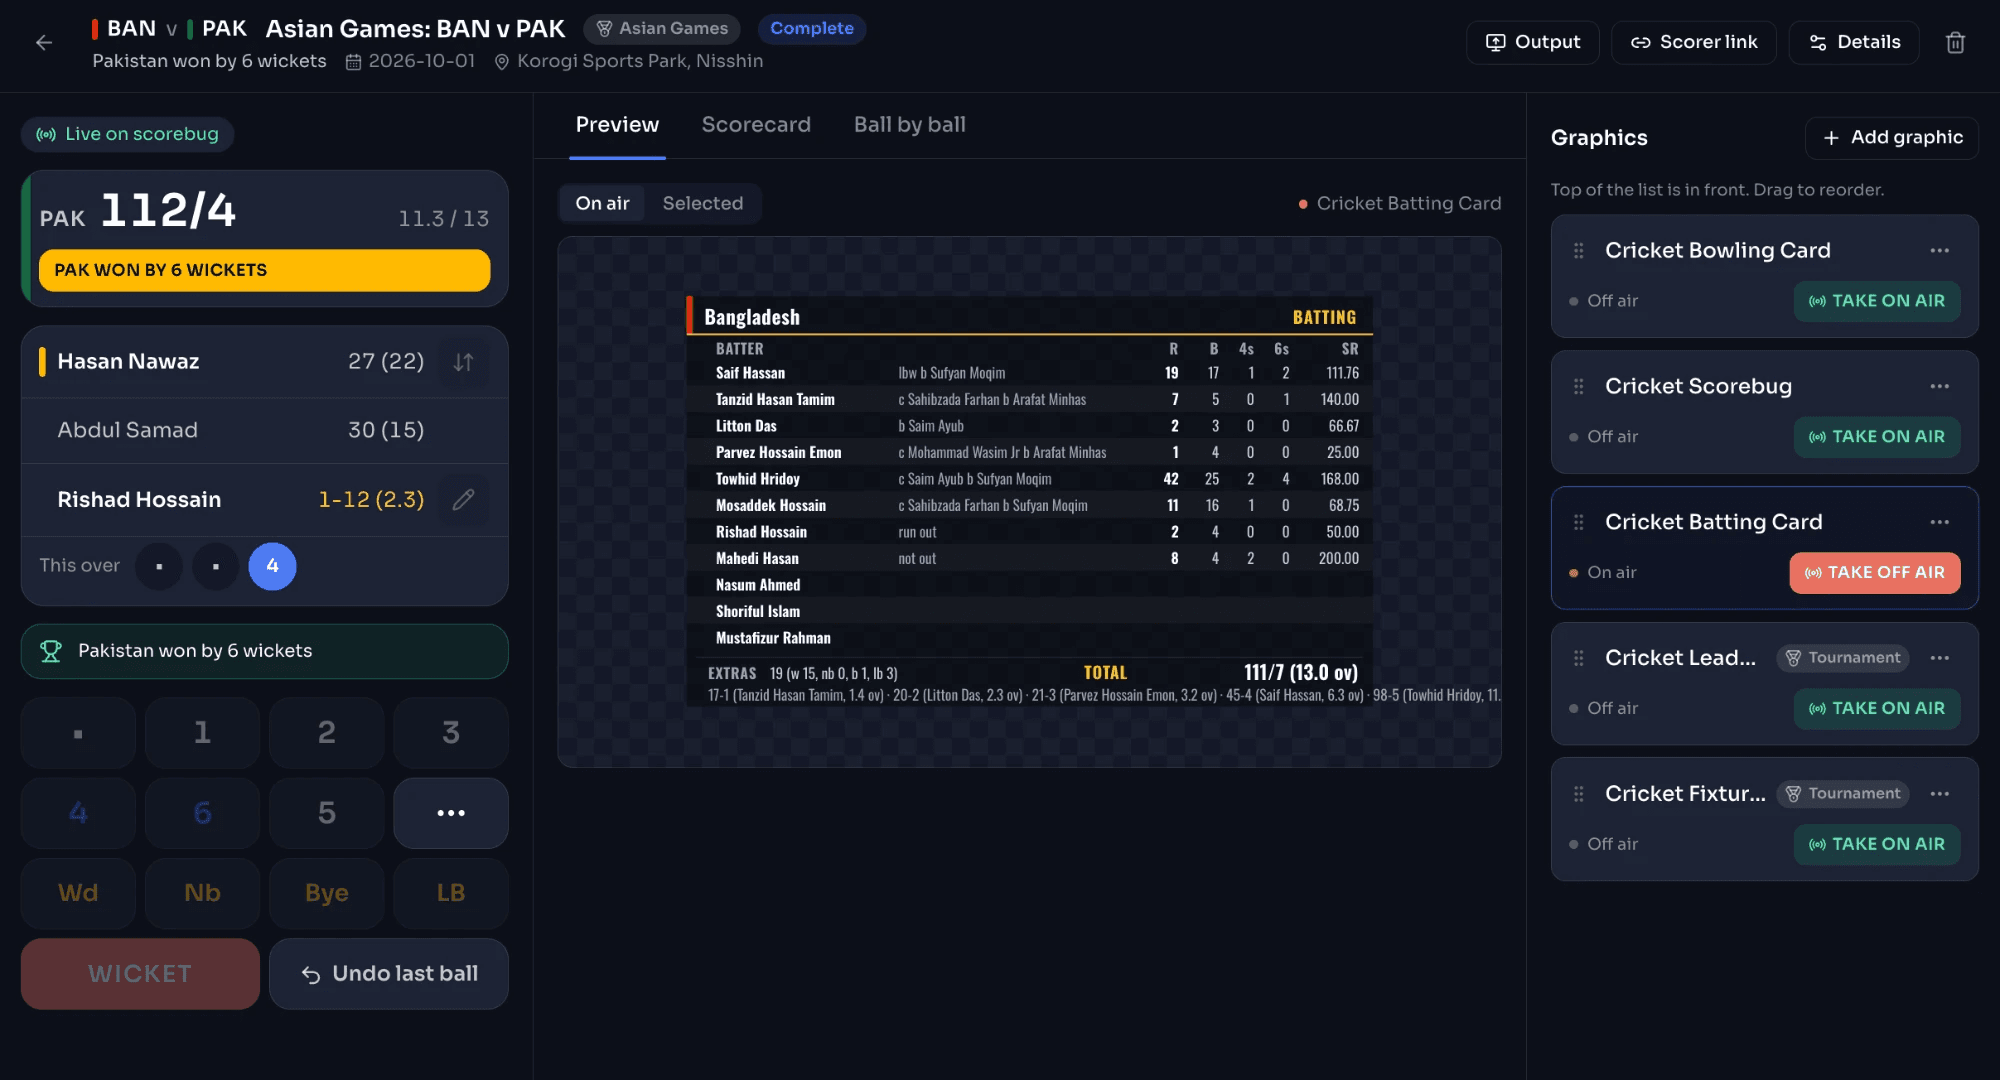2000x1080 pixels.
Task: Open options menu for Cricket Fixtures graphic
Action: pyautogui.click(x=1940, y=794)
